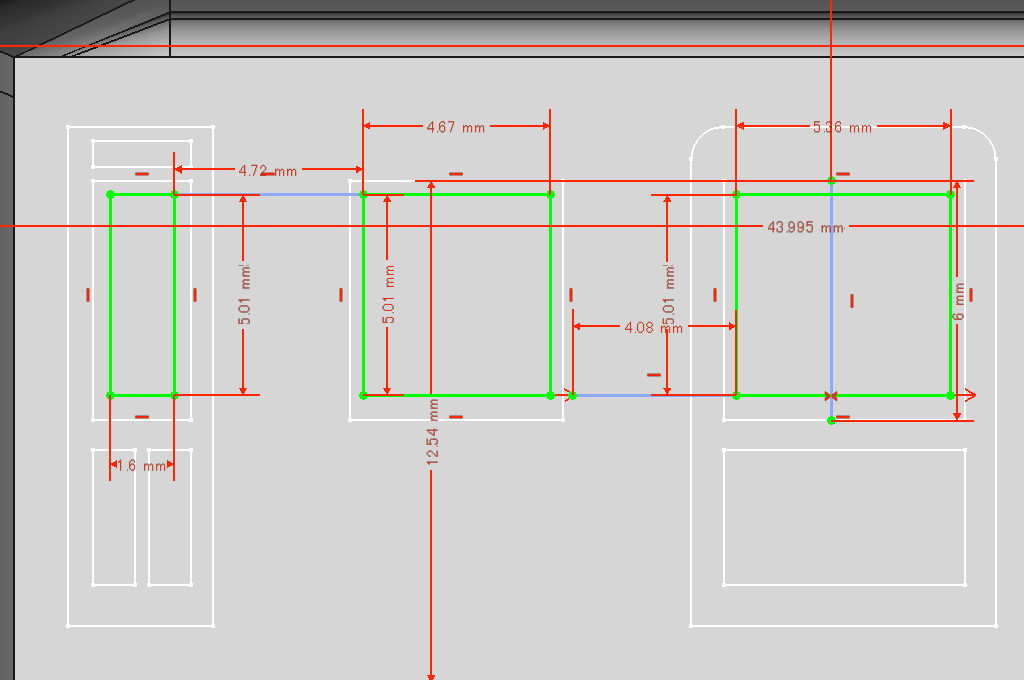This screenshot has height=680, width=1024.
Task: Pick the green endpoint at top of blue vertical line
Action: (x=831, y=180)
